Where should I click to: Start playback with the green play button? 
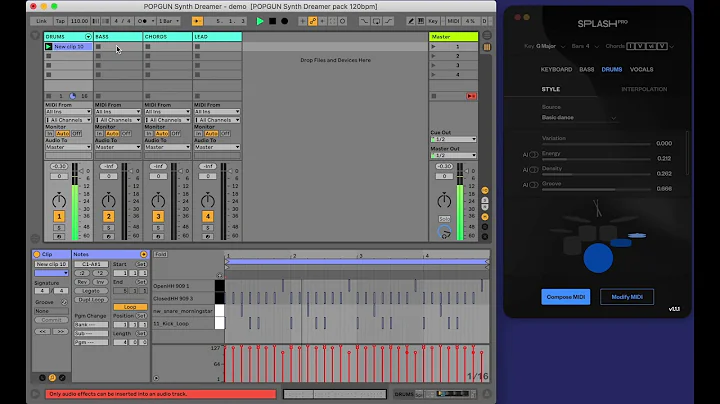pyautogui.click(x=260, y=21)
